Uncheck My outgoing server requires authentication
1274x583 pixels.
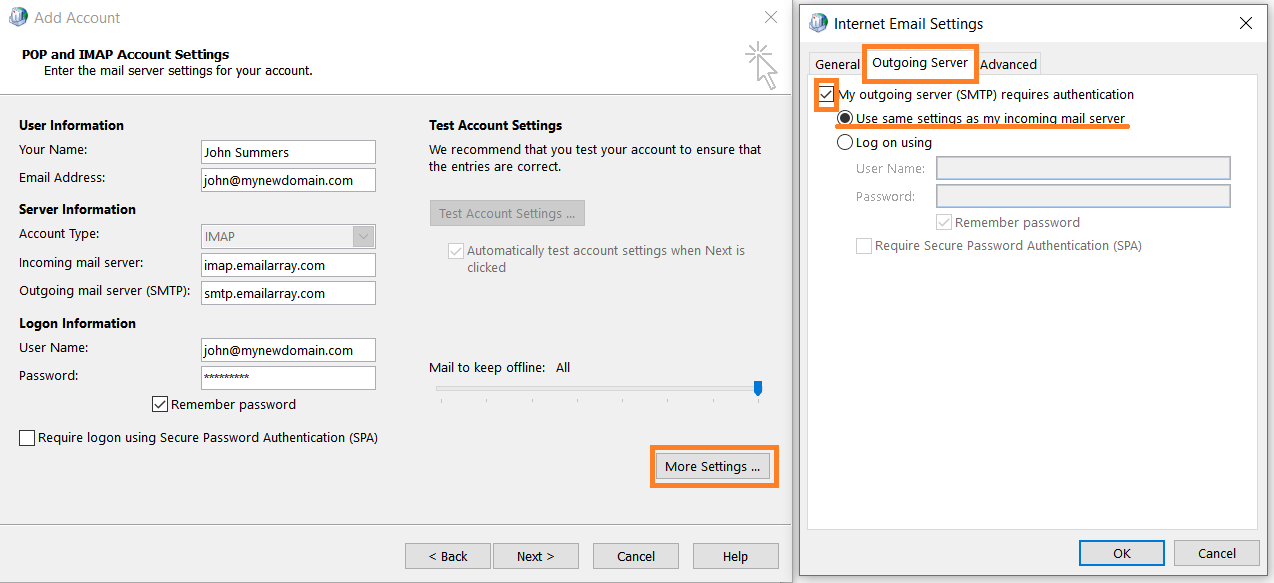(x=826, y=95)
